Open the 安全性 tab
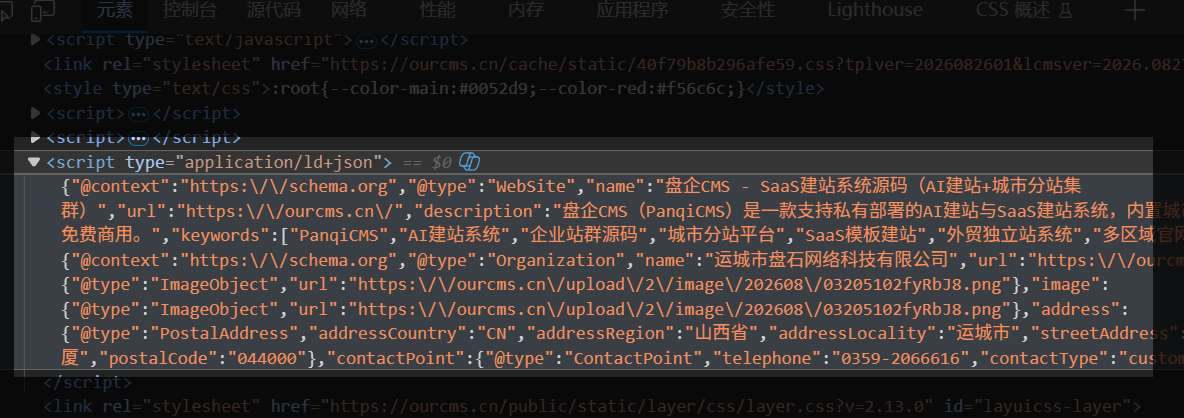Screen dimensions: 1184x418 (x=748, y=10)
